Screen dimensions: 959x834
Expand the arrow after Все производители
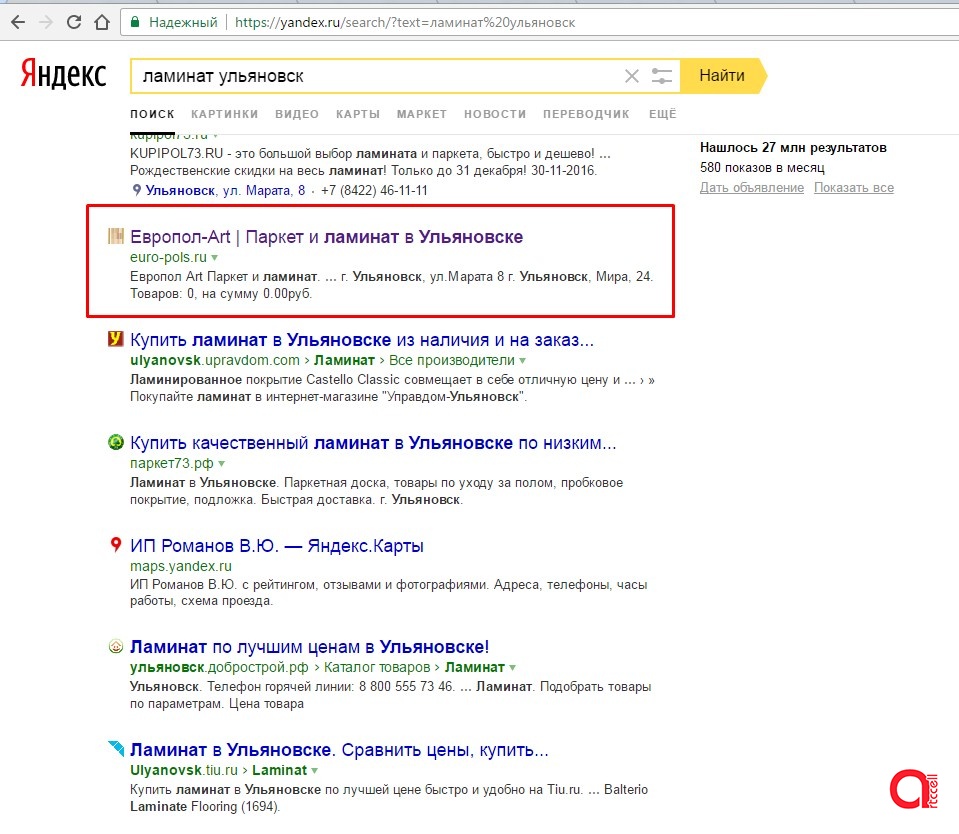[522, 361]
